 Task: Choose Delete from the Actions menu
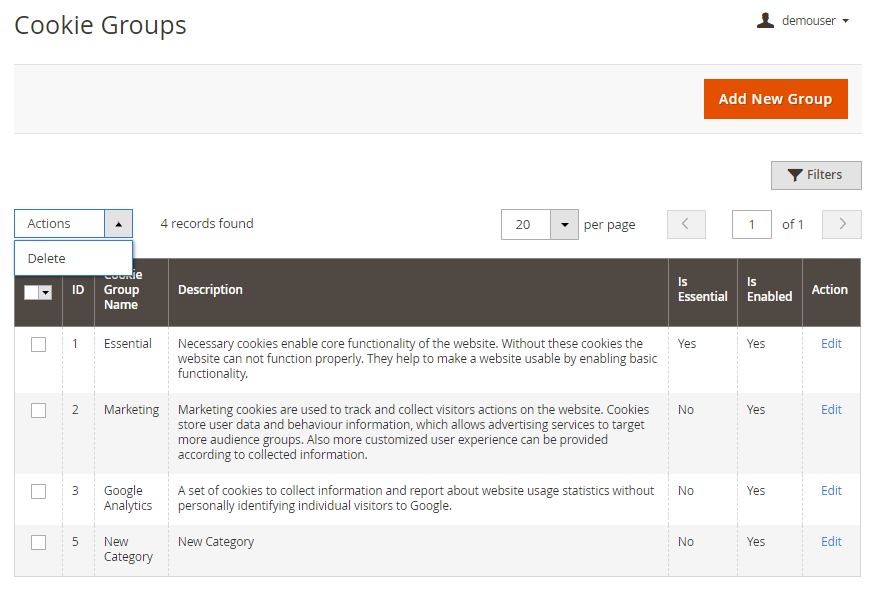click(47, 258)
